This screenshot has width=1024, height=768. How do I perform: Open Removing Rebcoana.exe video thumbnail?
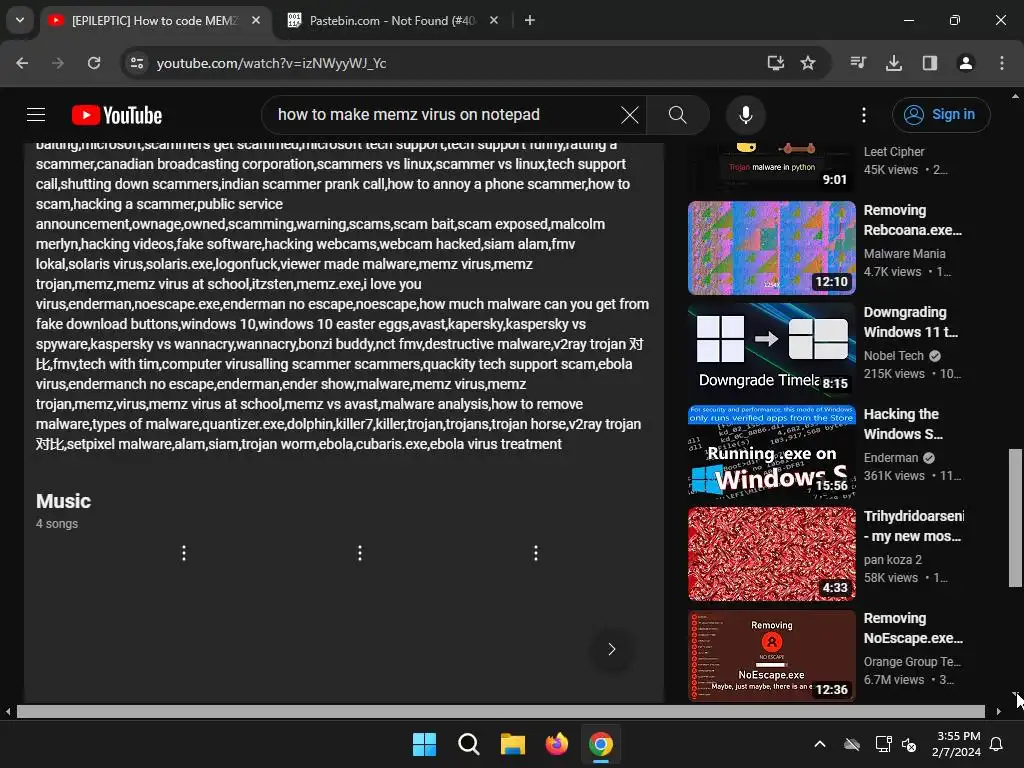tap(771, 248)
